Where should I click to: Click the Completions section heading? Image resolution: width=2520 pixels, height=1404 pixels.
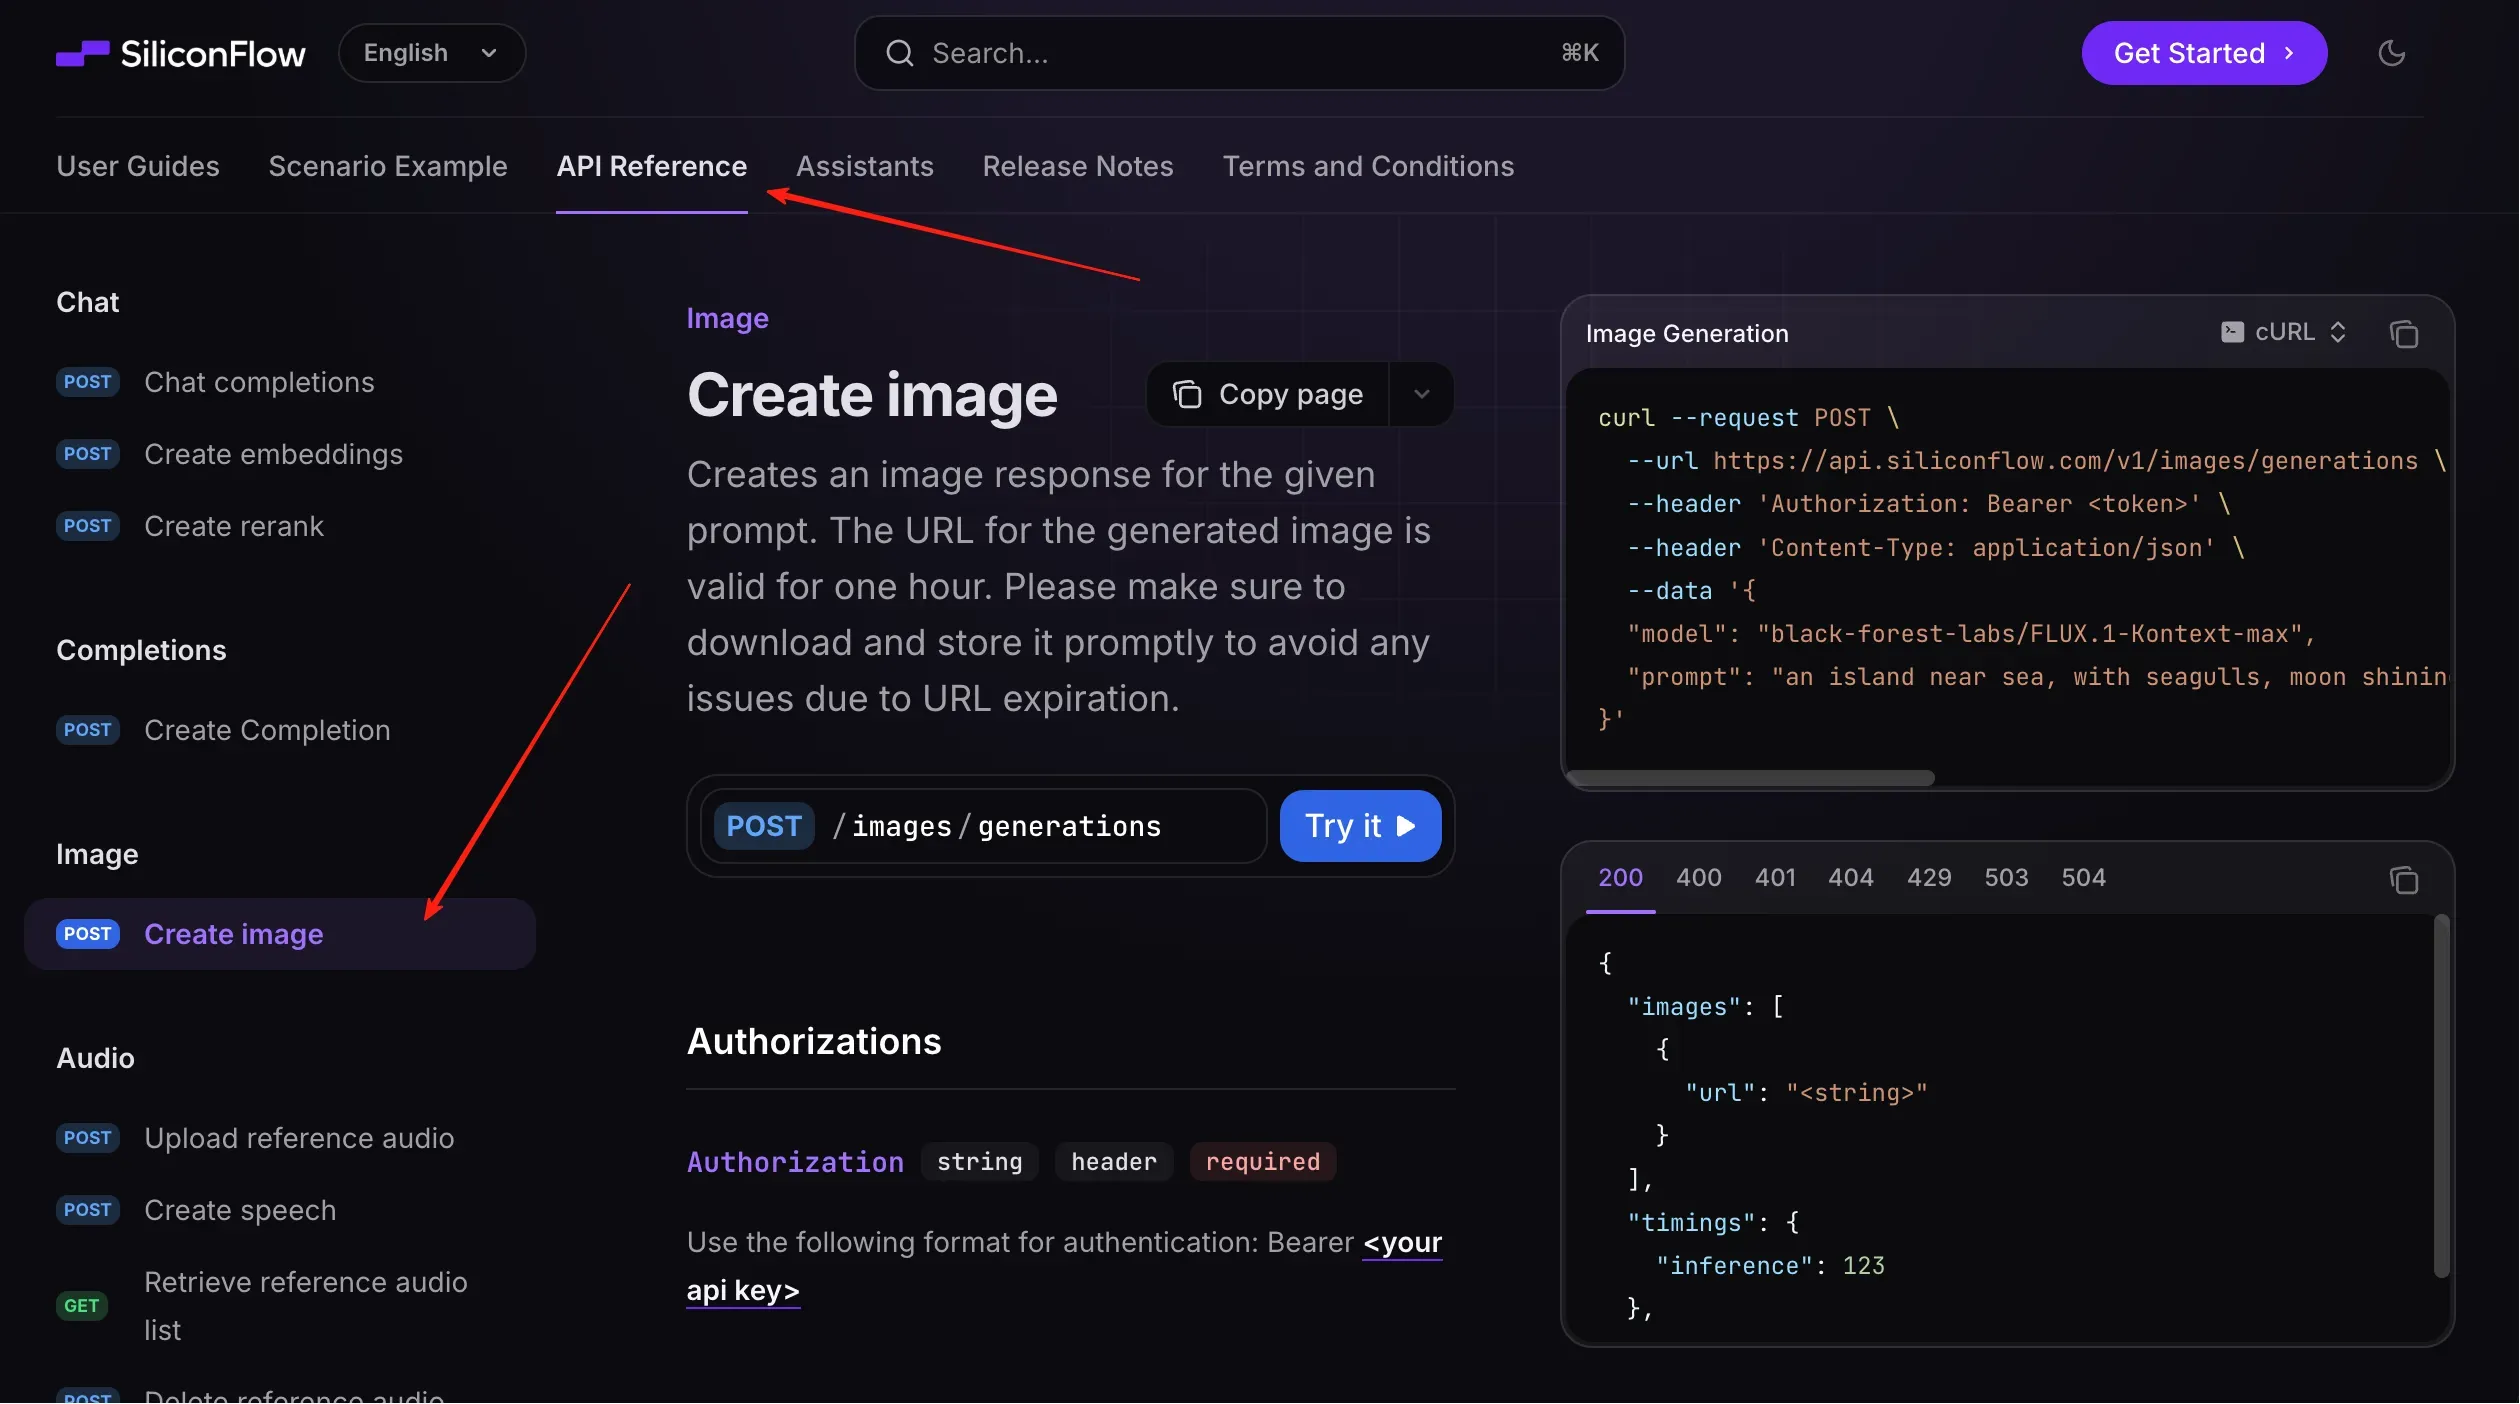tap(141, 650)
